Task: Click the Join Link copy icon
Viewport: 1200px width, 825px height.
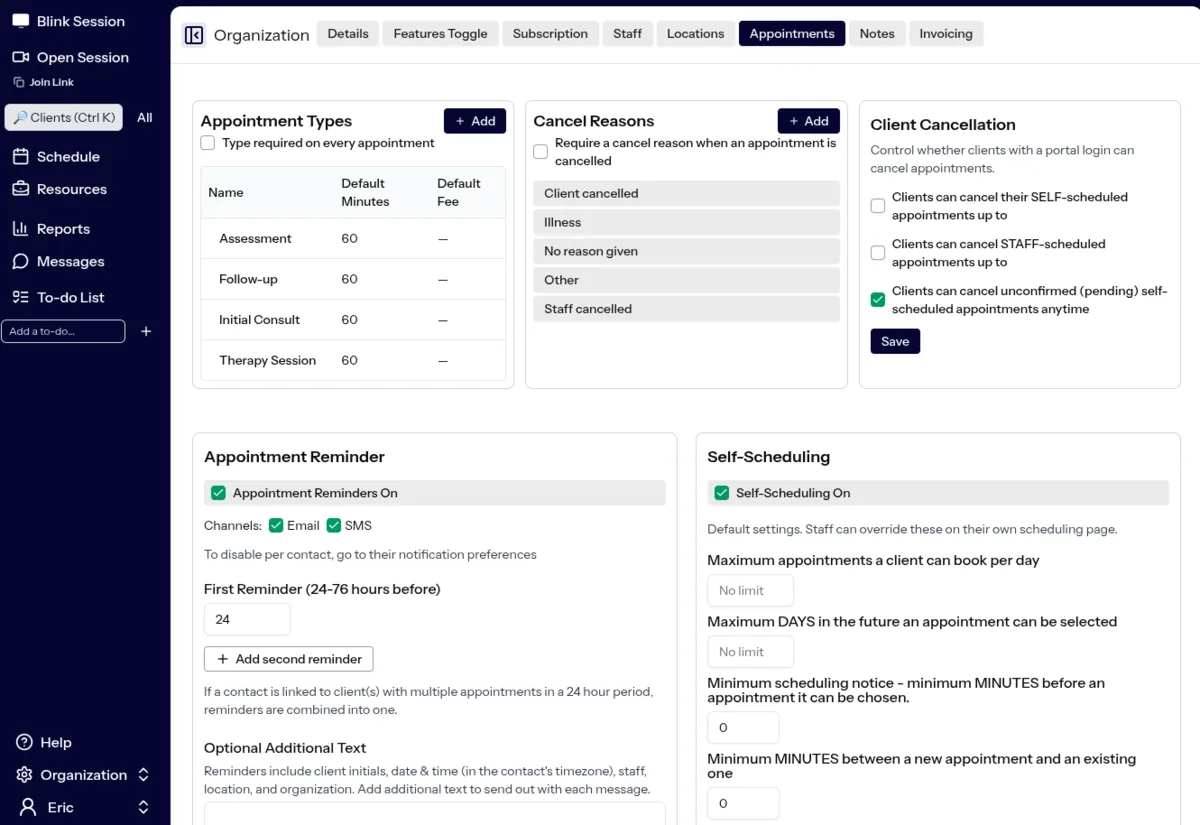Action: 19,82
